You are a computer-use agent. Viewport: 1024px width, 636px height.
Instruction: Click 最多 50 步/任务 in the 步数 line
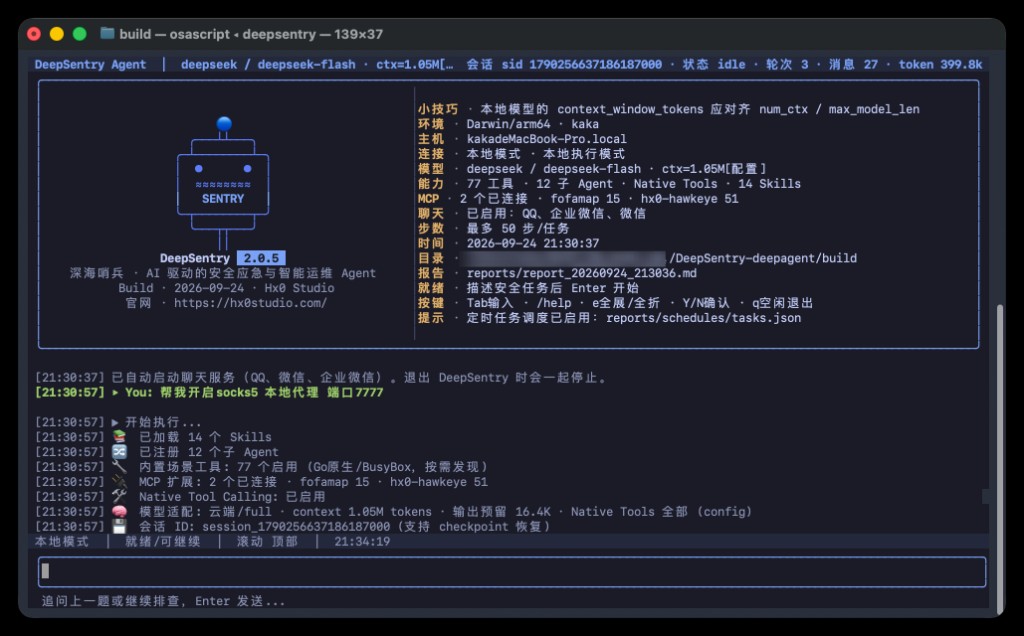(x=518, y=229)
